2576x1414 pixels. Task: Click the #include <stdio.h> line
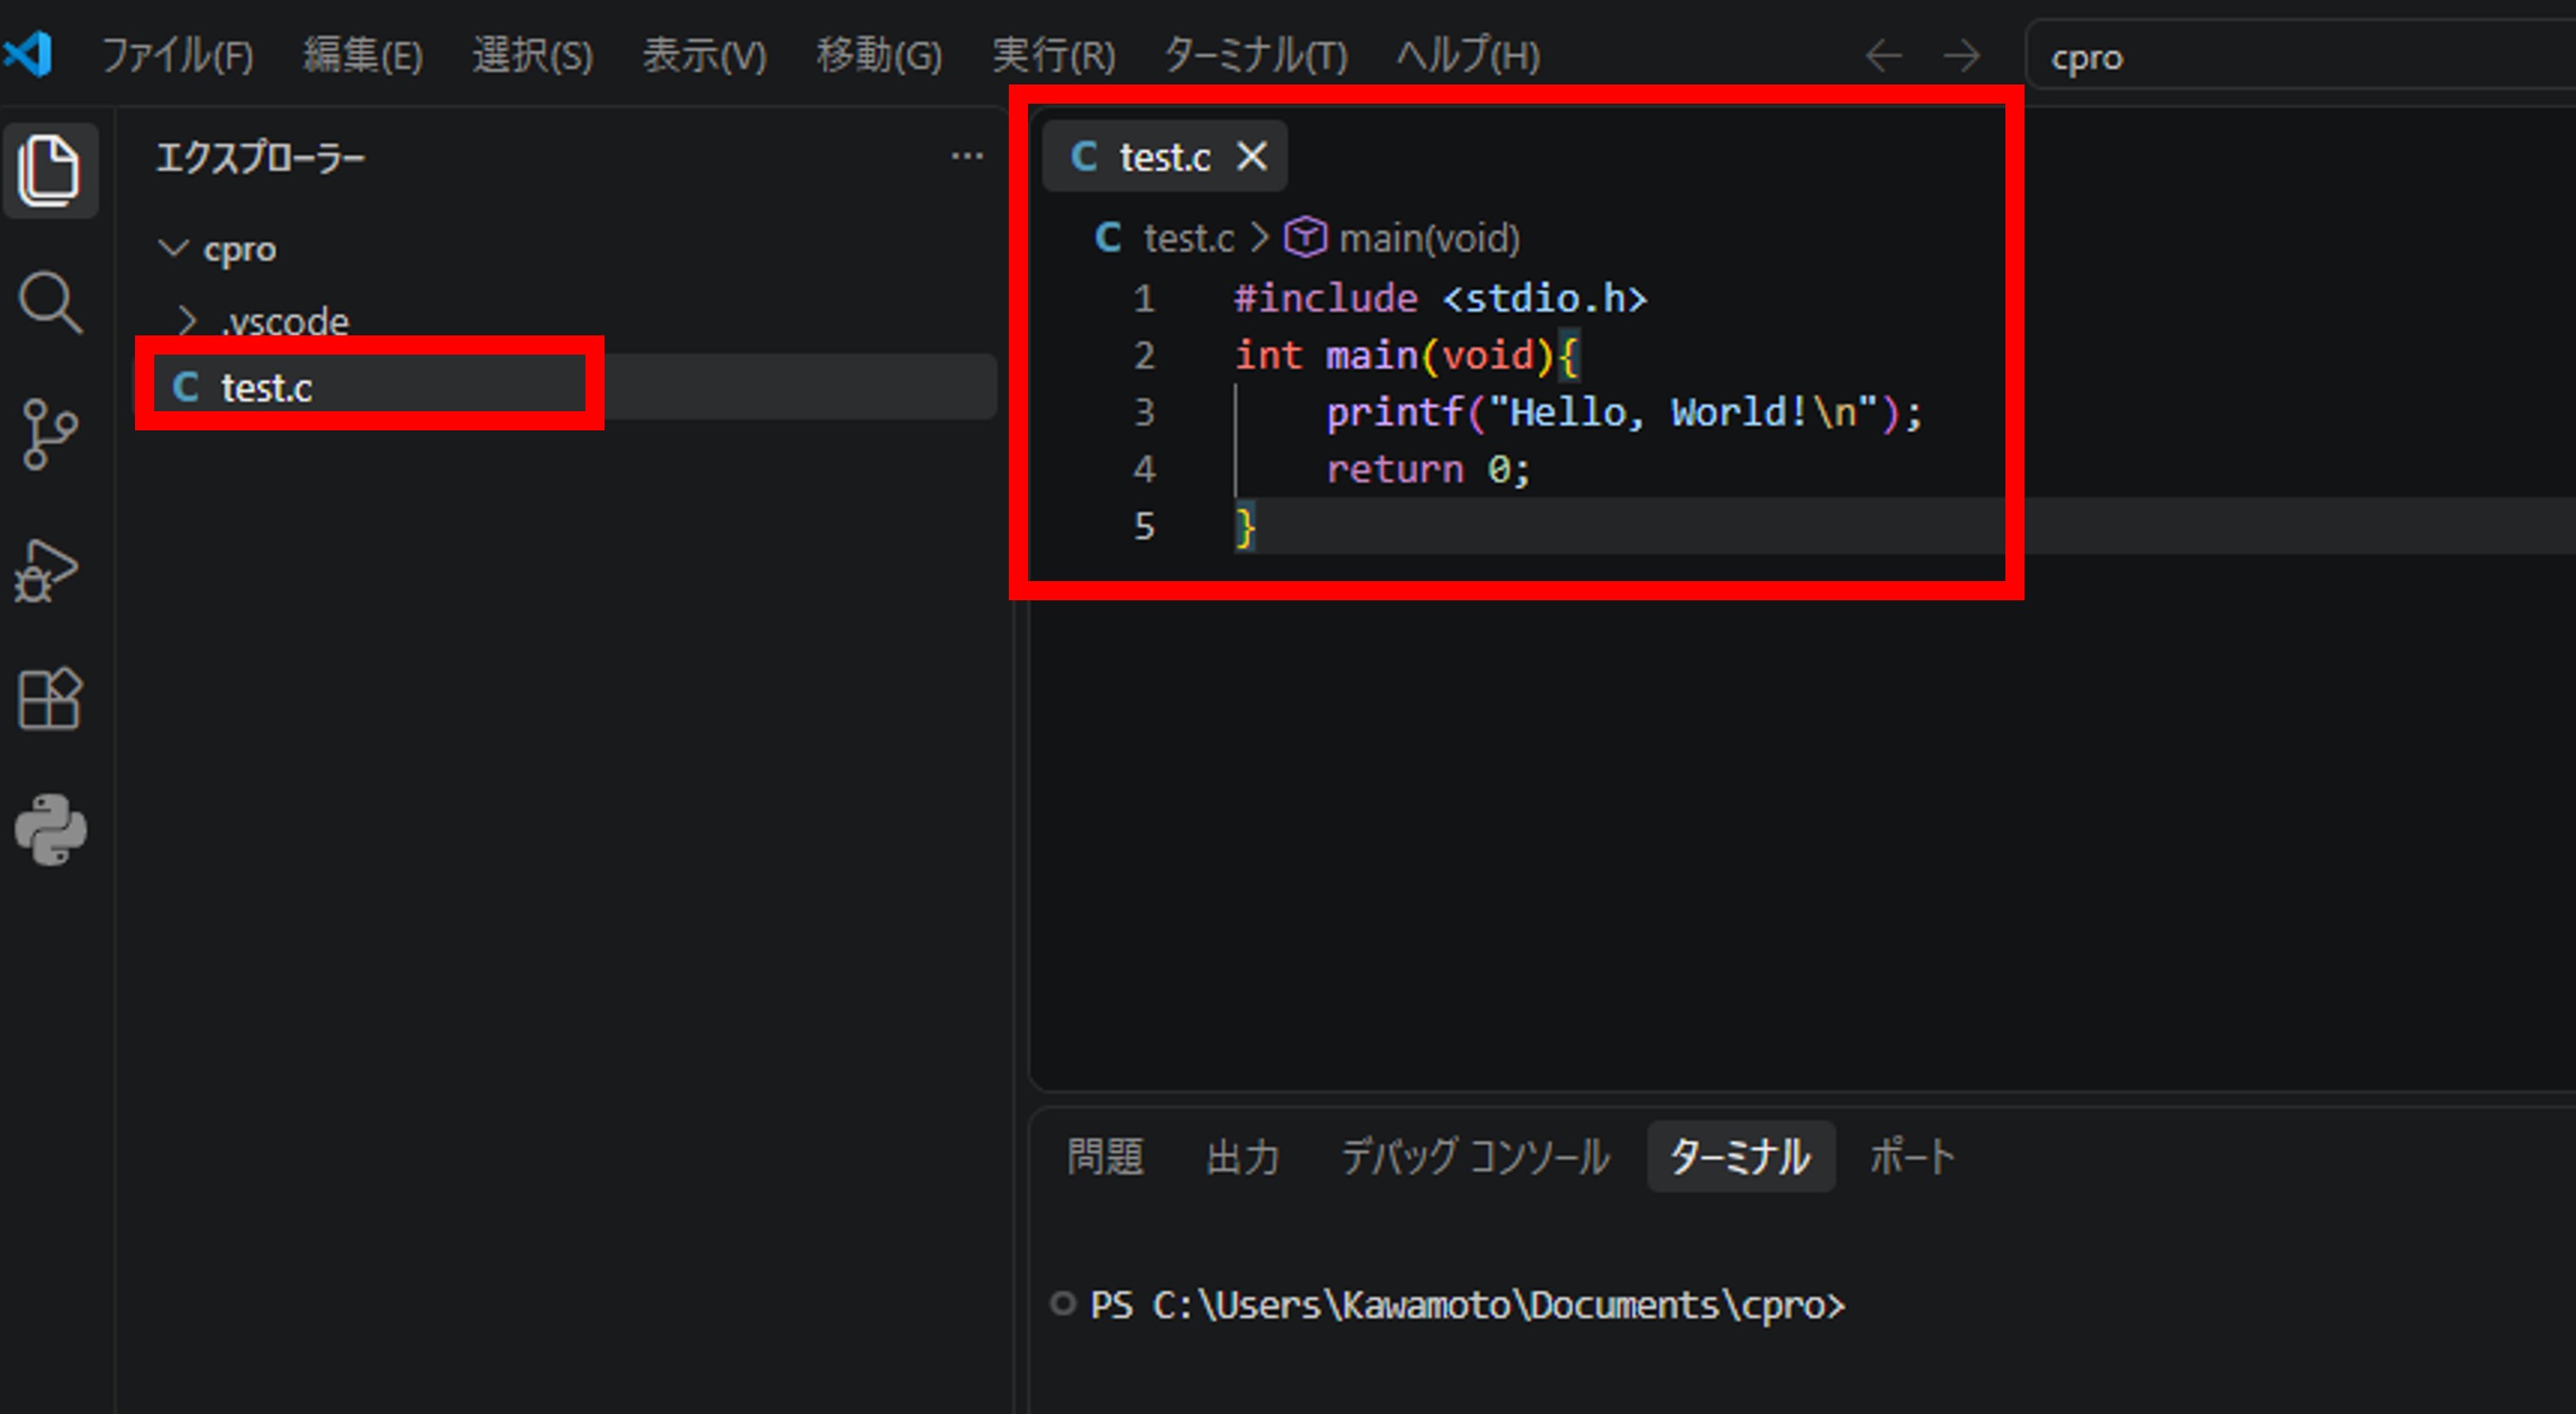pos(1440,299)
